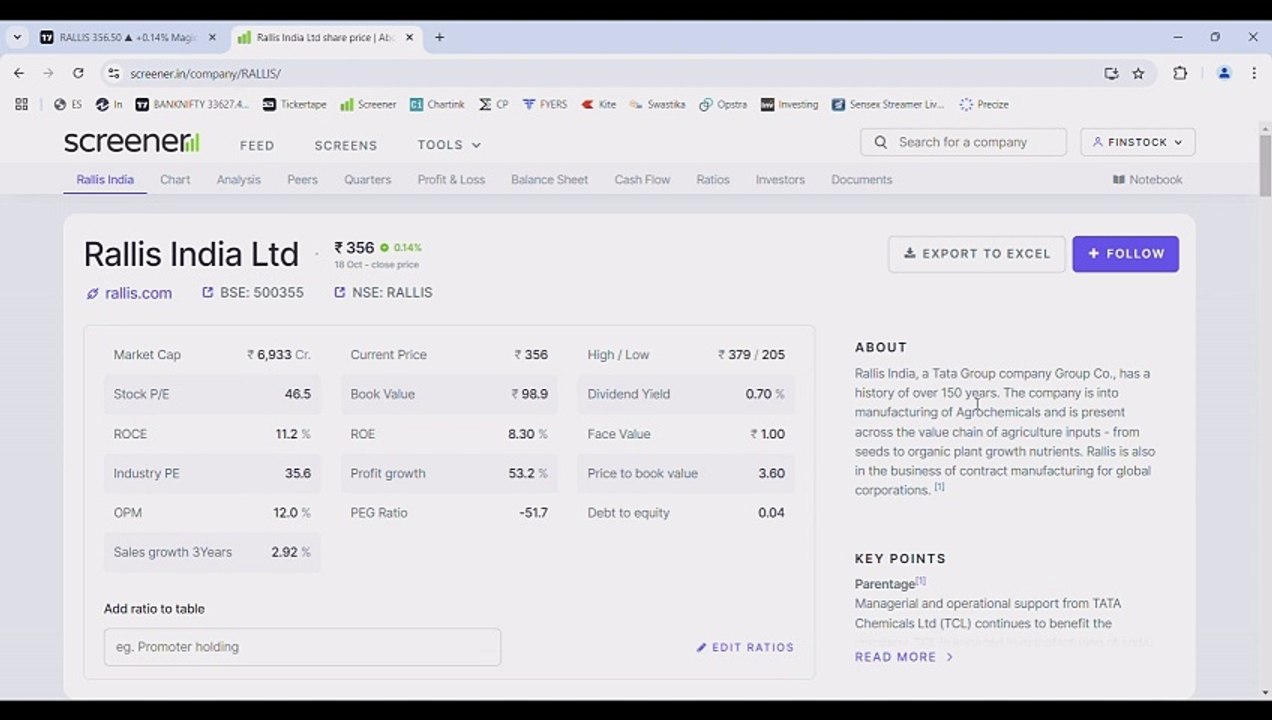
Task: Open the Precize bookmark
Action: click(x=984, y=104)
